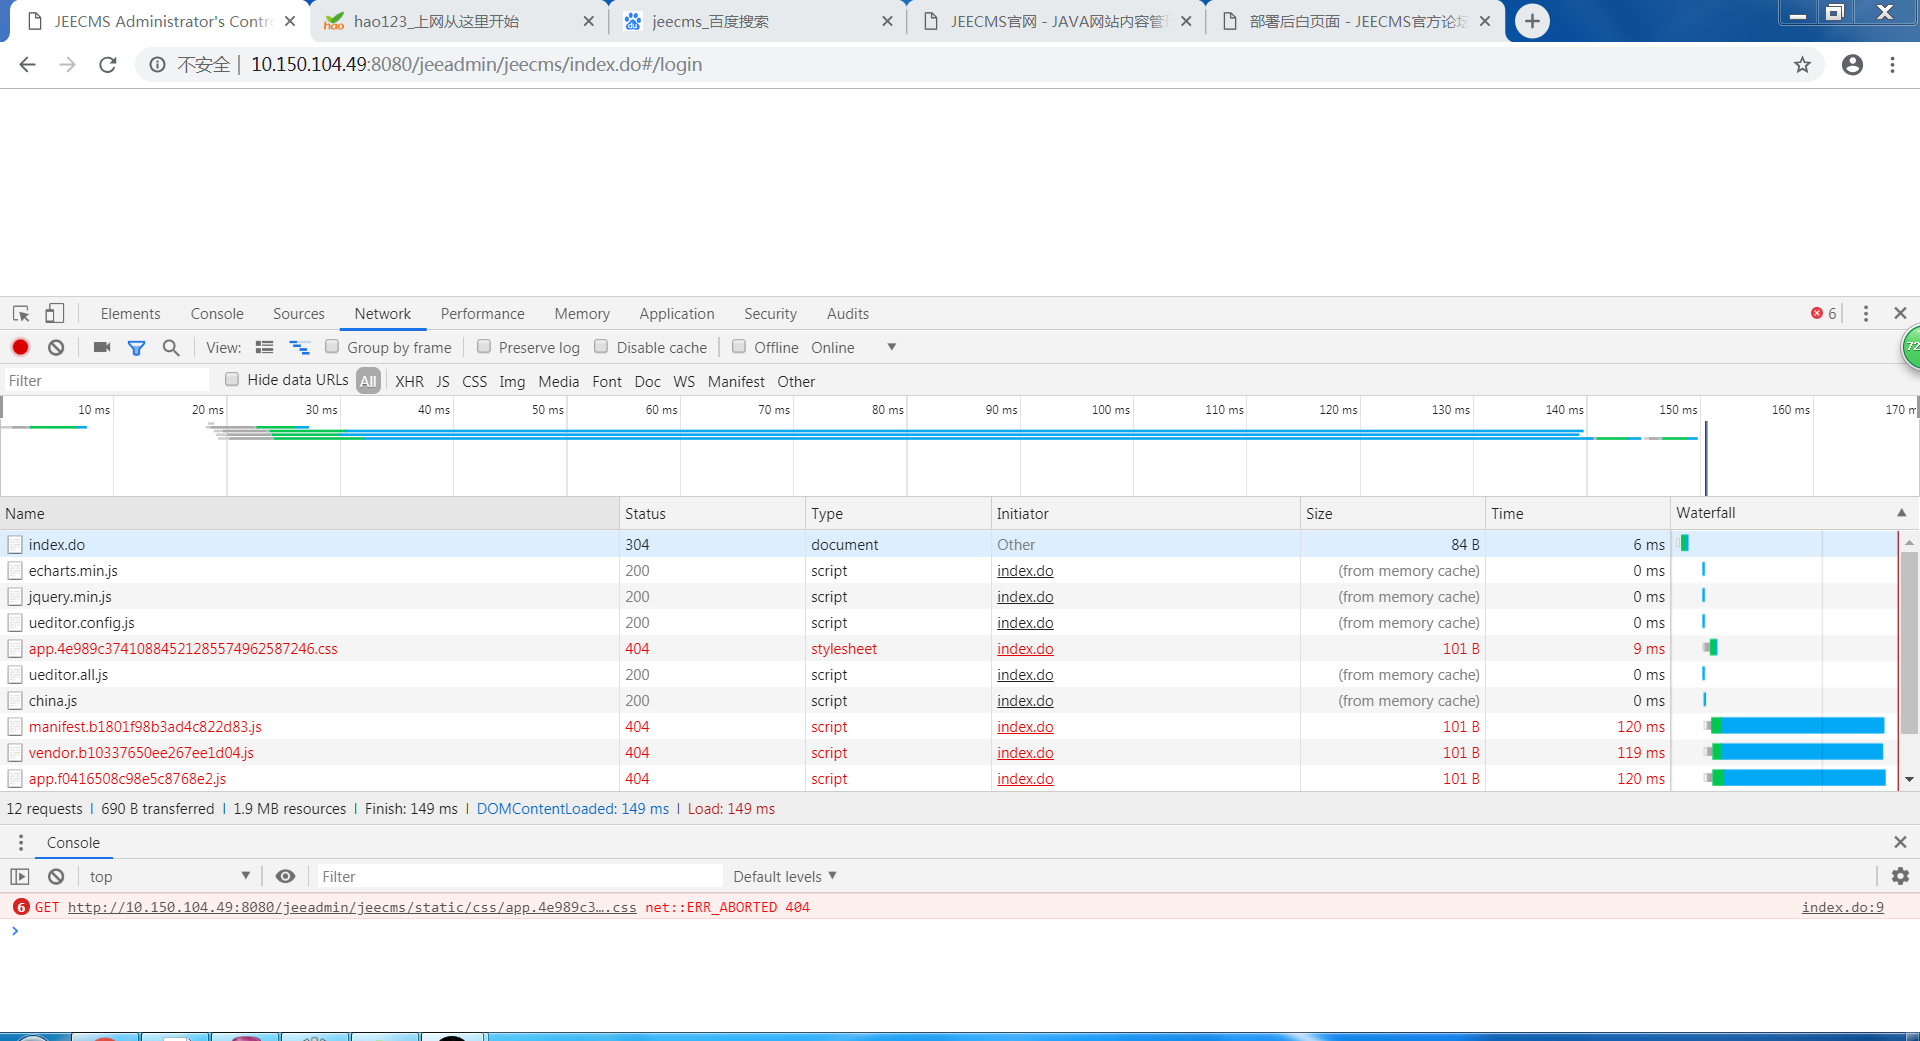Open the top context selector dropdown
The image size is (1920, 1041).
point(168,877)
